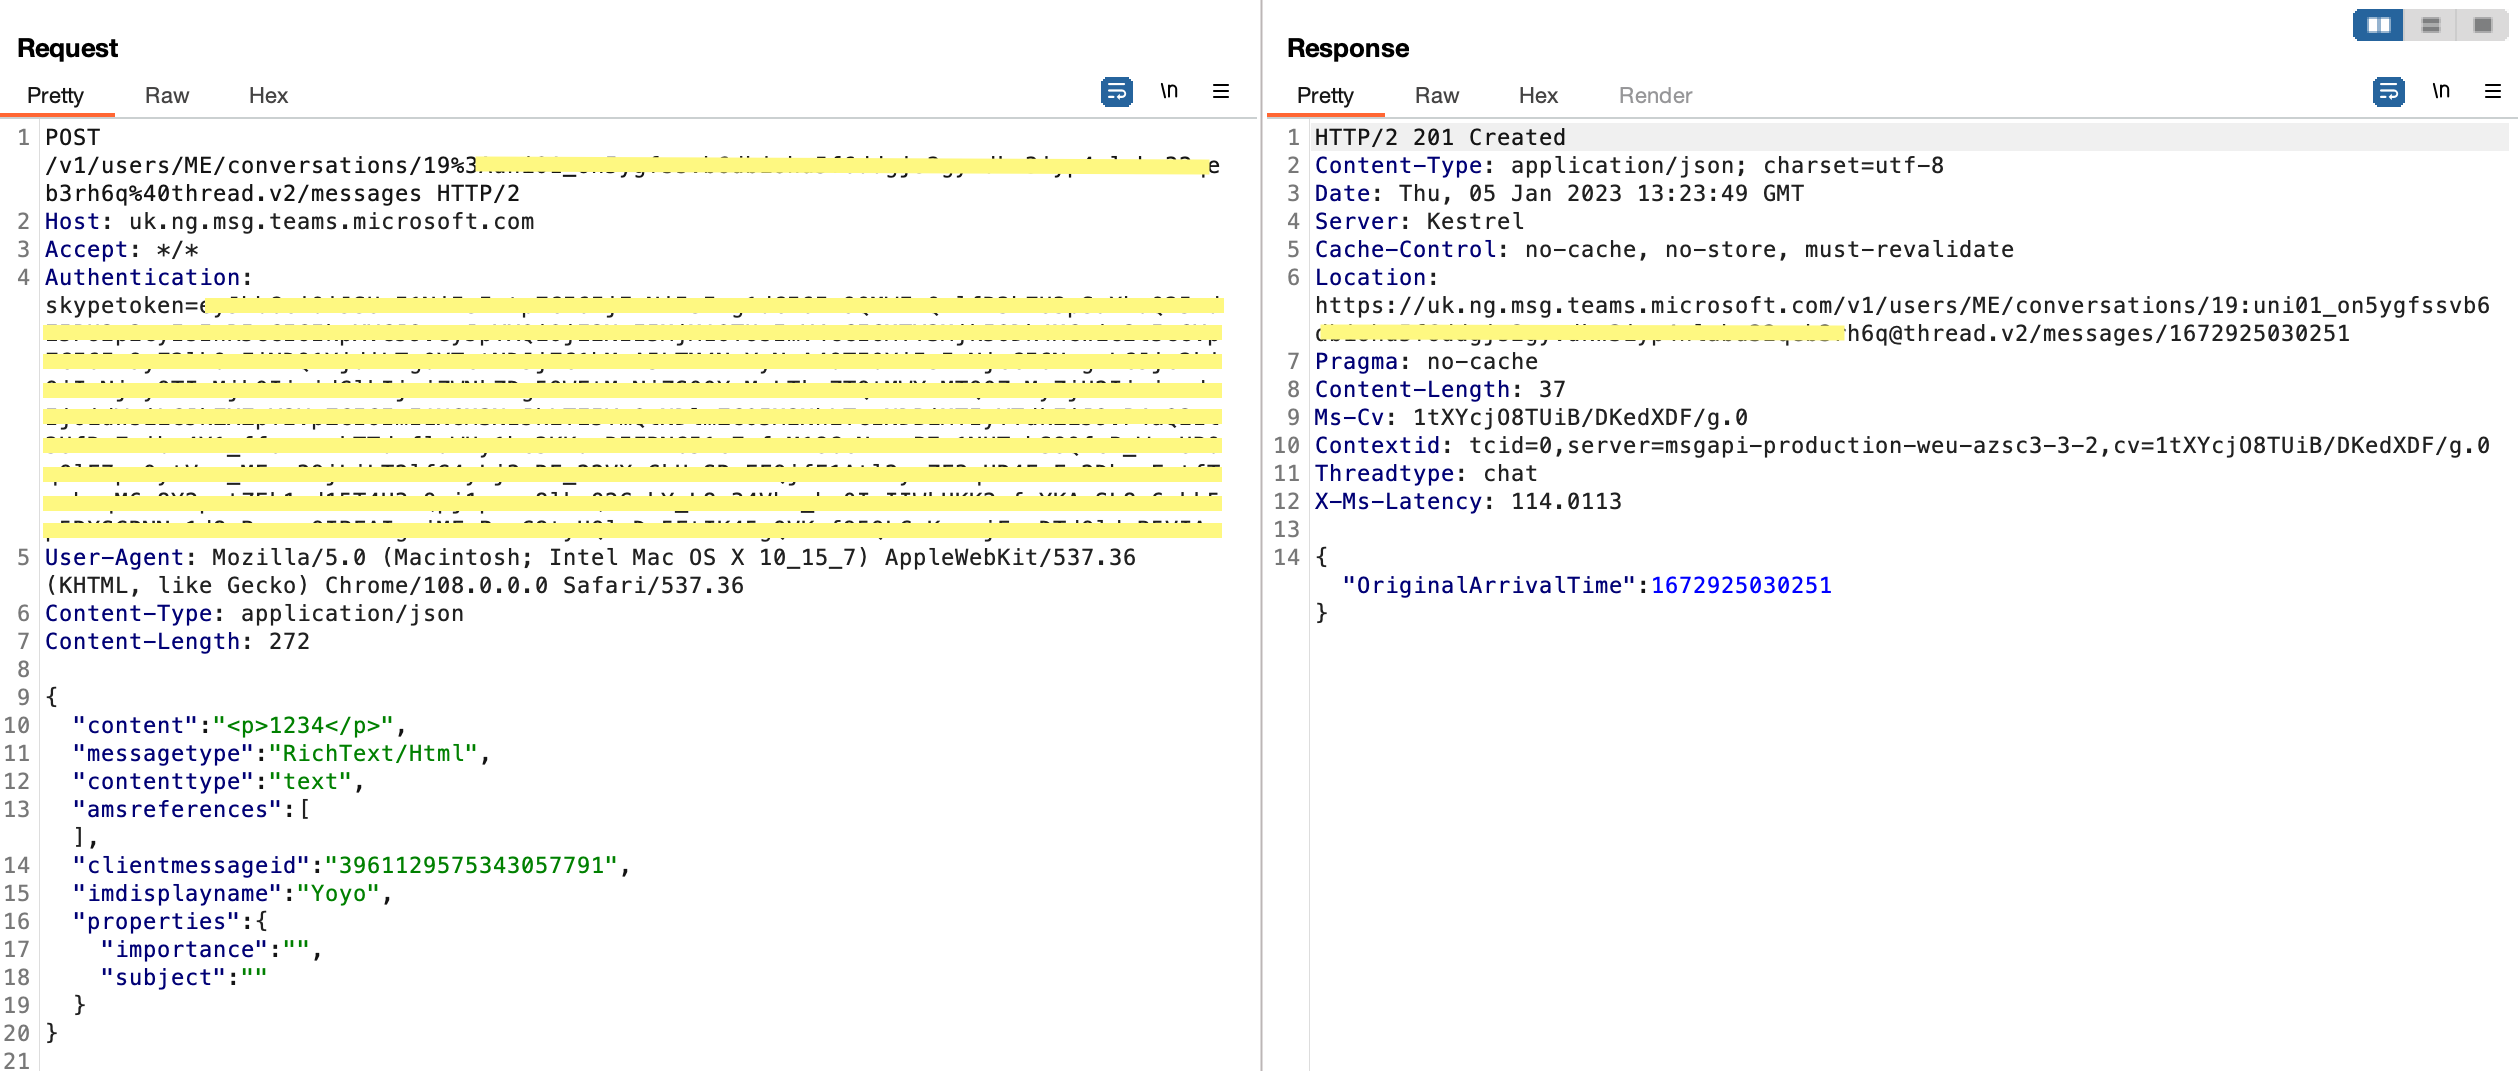
Task: Click the contenttype value "text"
Action: 310,782
